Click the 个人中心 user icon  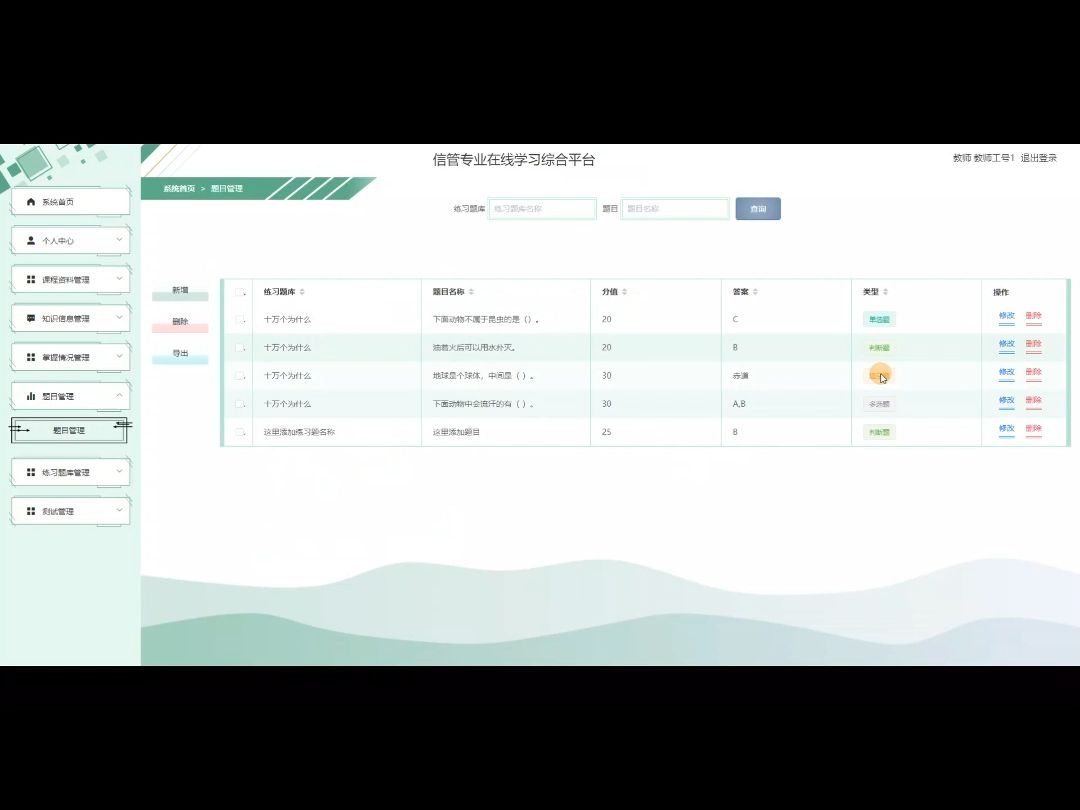click(x=30, y=240)
